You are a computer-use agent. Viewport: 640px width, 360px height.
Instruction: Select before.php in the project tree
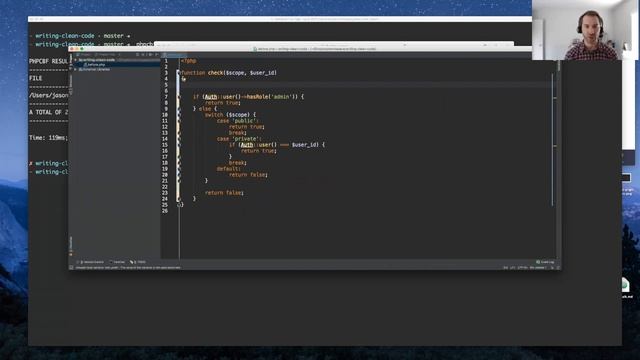click(94, 64)
